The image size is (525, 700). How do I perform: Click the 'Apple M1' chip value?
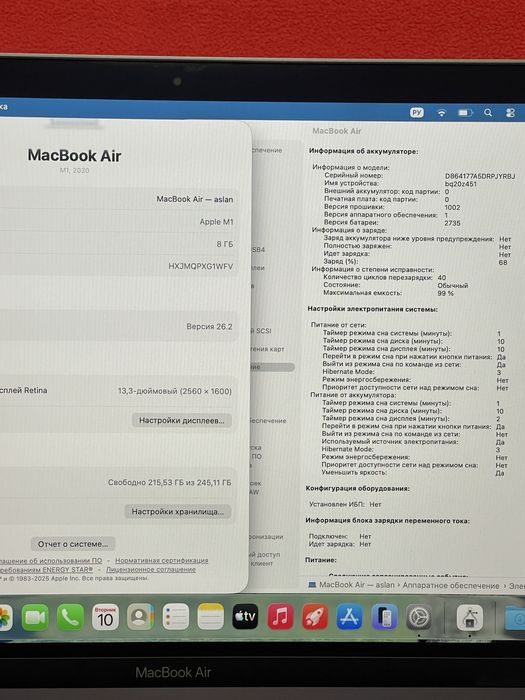[217, 221]
